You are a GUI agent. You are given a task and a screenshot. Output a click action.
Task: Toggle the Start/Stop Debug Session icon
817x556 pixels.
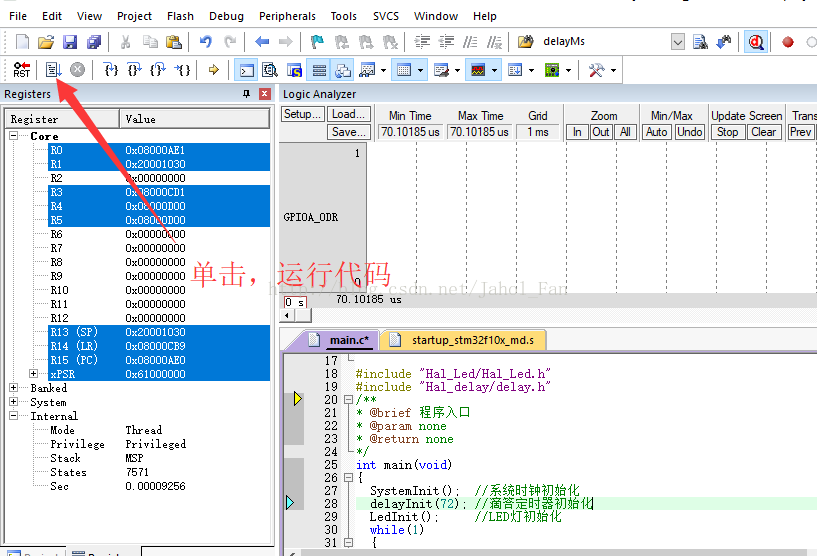[756, 42]
